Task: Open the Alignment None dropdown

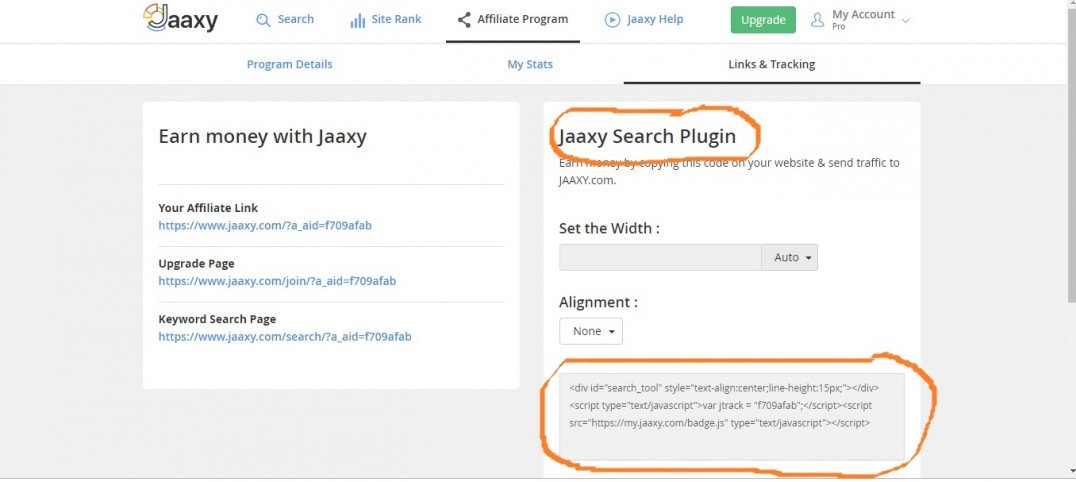Action: [x=591, y=331]
